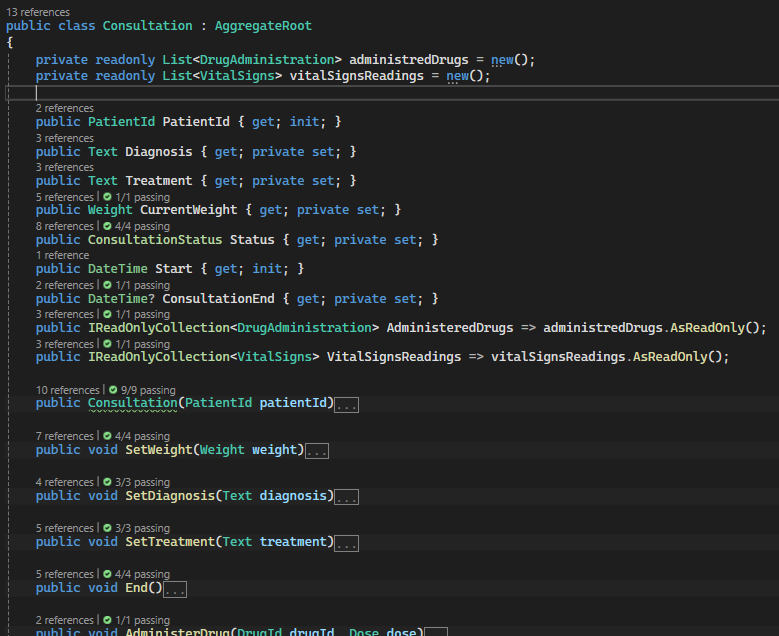
Task: Click green test status icon above CurrentWeight
Action: coord(107,197)
